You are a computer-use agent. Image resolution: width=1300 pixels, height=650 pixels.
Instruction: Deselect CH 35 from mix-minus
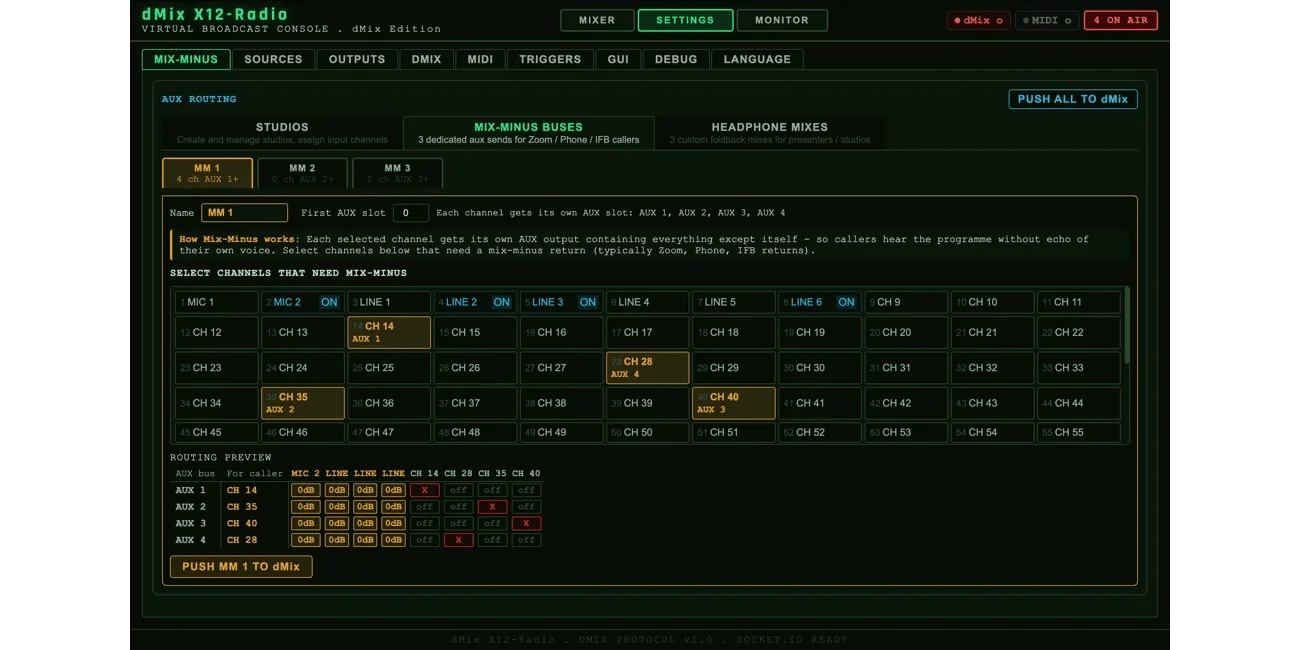tap(302, 403)
